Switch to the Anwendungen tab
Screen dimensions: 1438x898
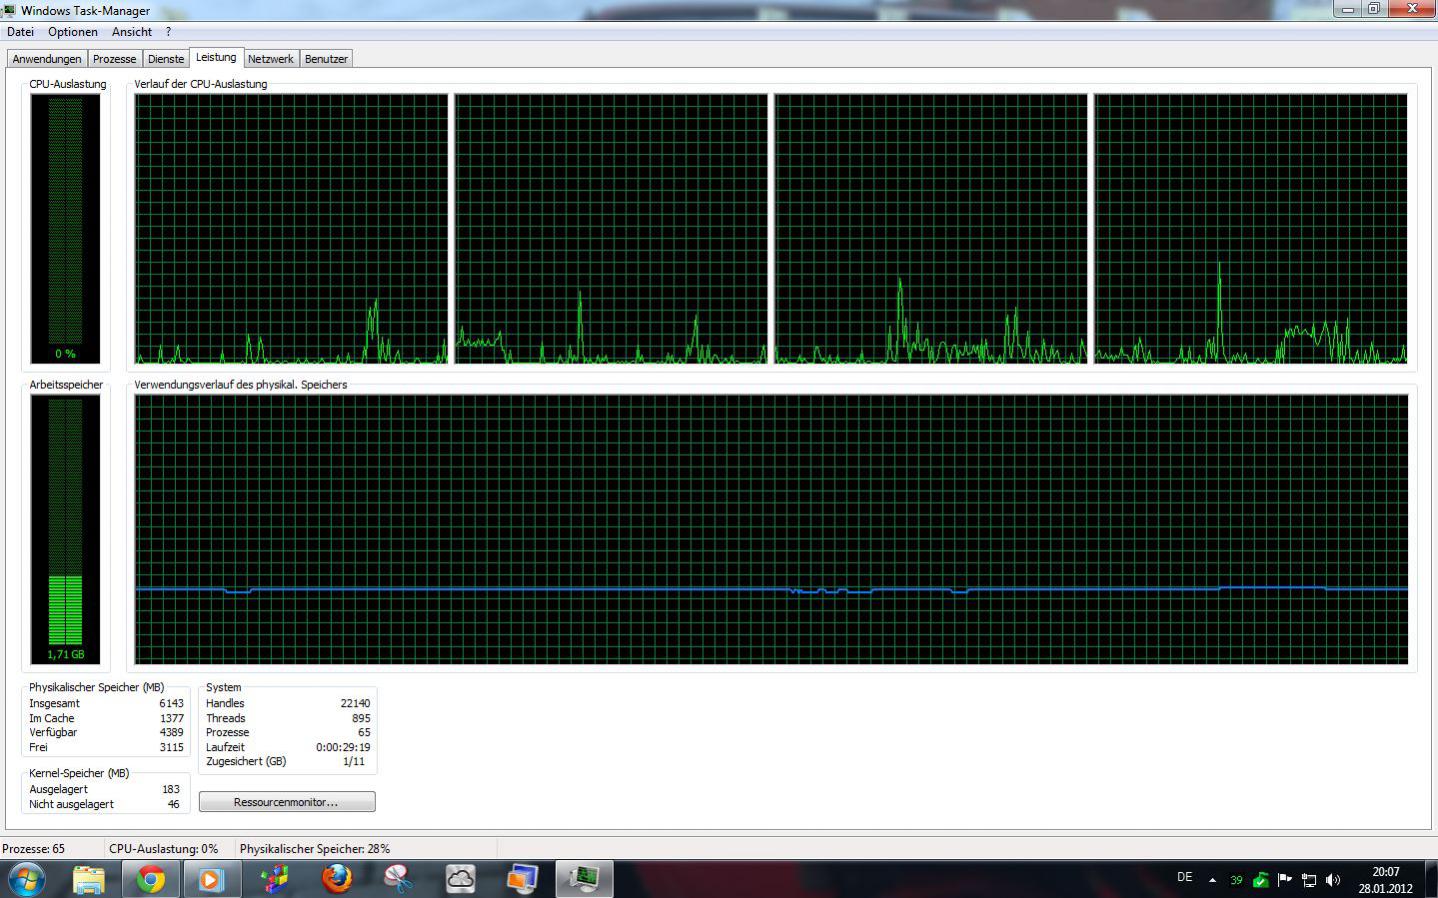point(47,59)
